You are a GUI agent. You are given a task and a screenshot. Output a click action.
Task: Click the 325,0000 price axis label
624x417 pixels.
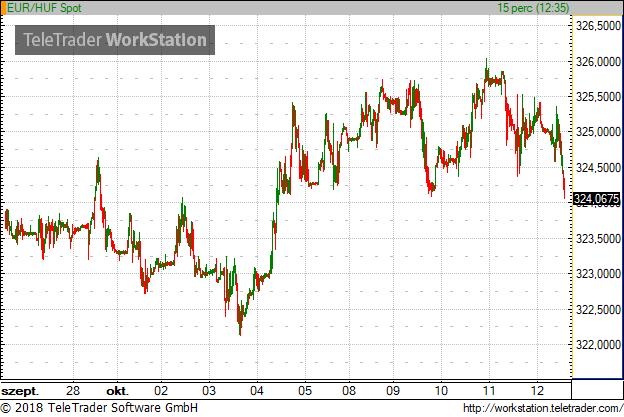(598, 132)
